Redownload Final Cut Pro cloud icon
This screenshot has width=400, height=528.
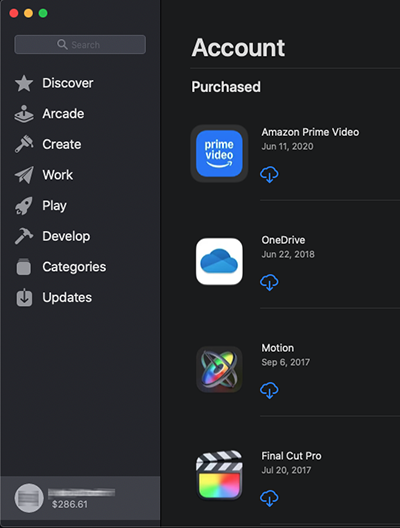269,498
